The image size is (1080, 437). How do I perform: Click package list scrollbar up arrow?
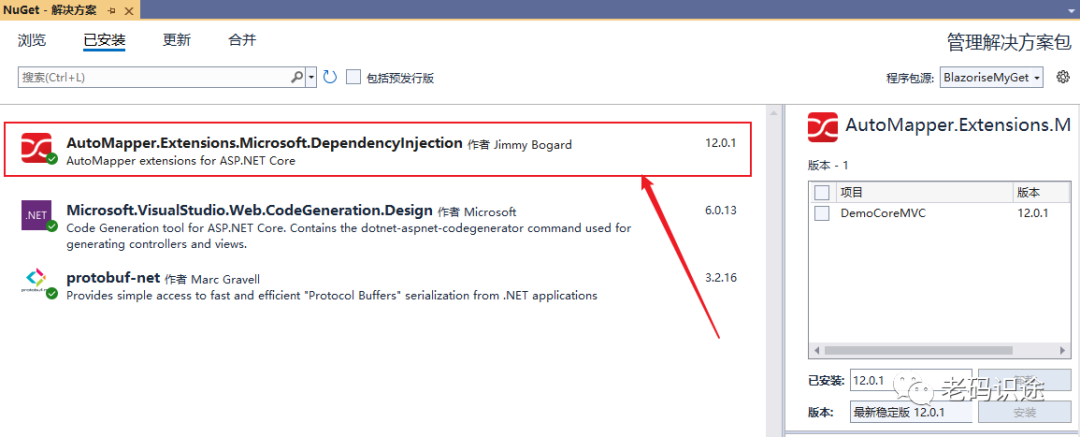(775, 112)
